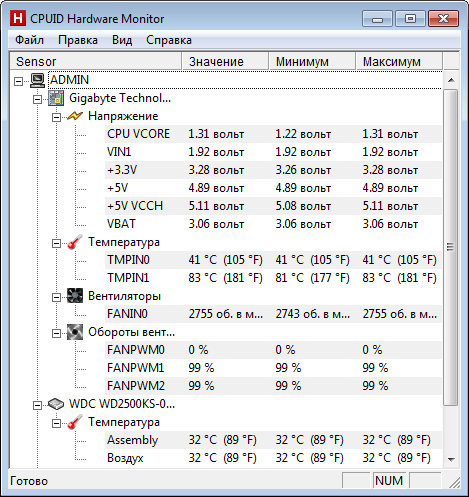Collapse the Вентиляторы group
469x497 pixels.
[x=57, y=297]
